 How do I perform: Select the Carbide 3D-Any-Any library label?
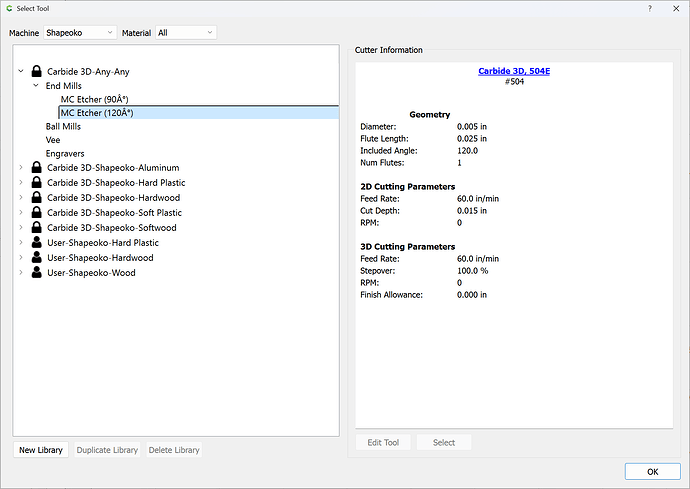88,72
